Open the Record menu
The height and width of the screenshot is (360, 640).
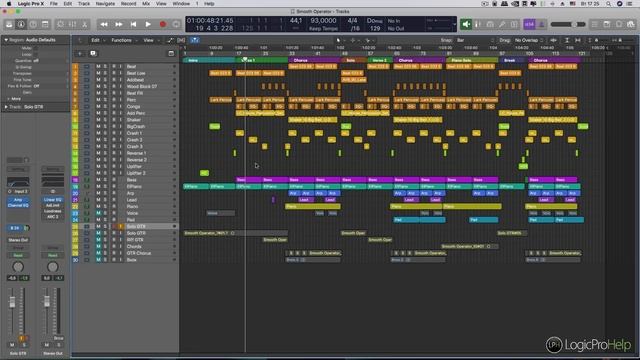[x=128, y=4]
